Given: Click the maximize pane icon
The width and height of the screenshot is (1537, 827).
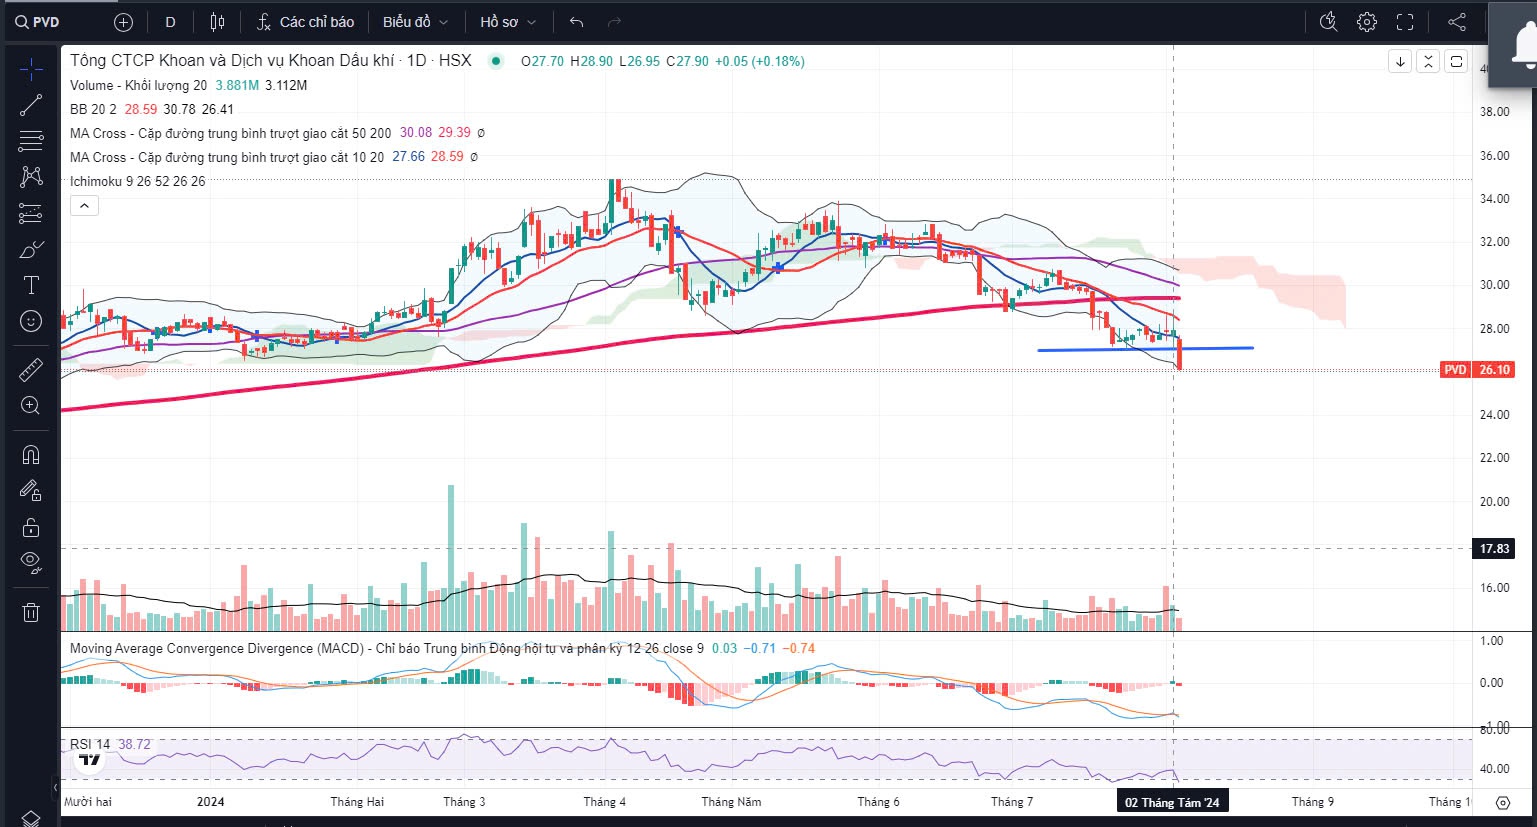Looking at the screenshot, I should 1456,61.
